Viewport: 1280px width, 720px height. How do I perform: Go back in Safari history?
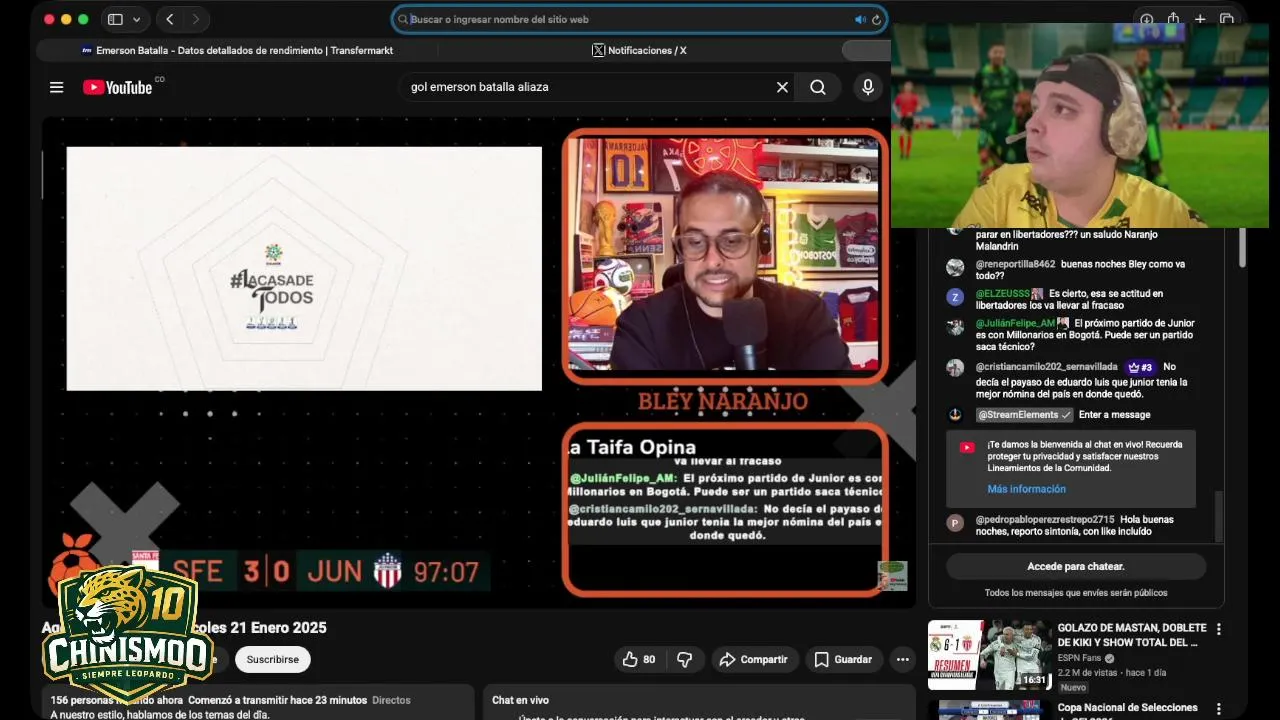coord(170,19)
